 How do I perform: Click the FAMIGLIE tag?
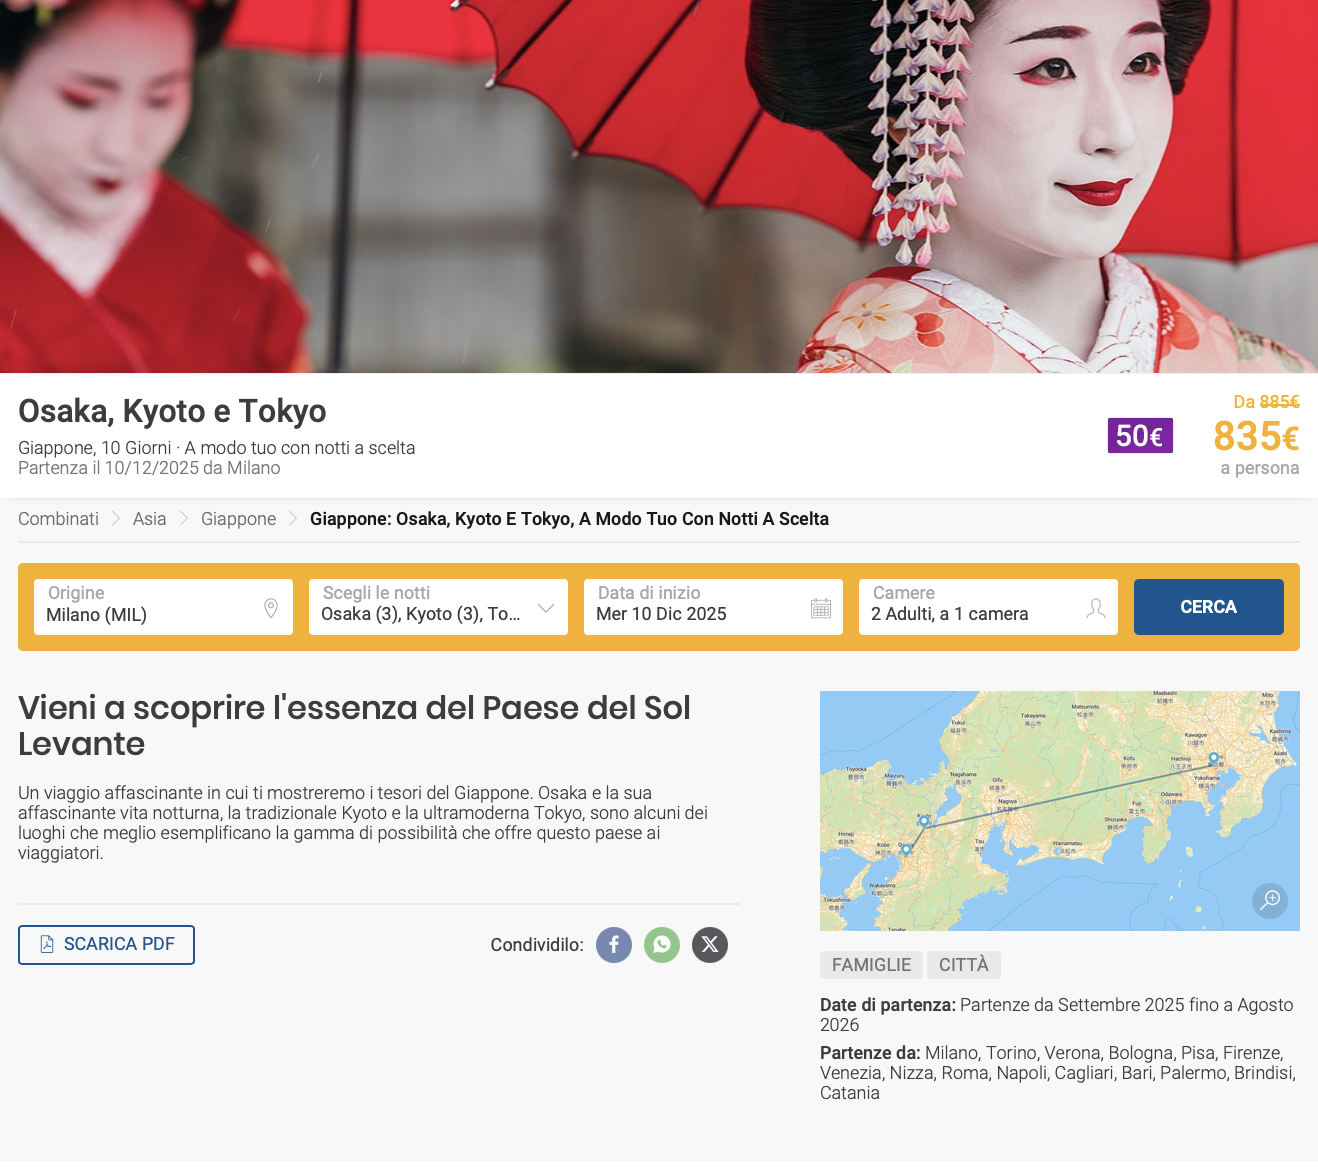point(871,965)
